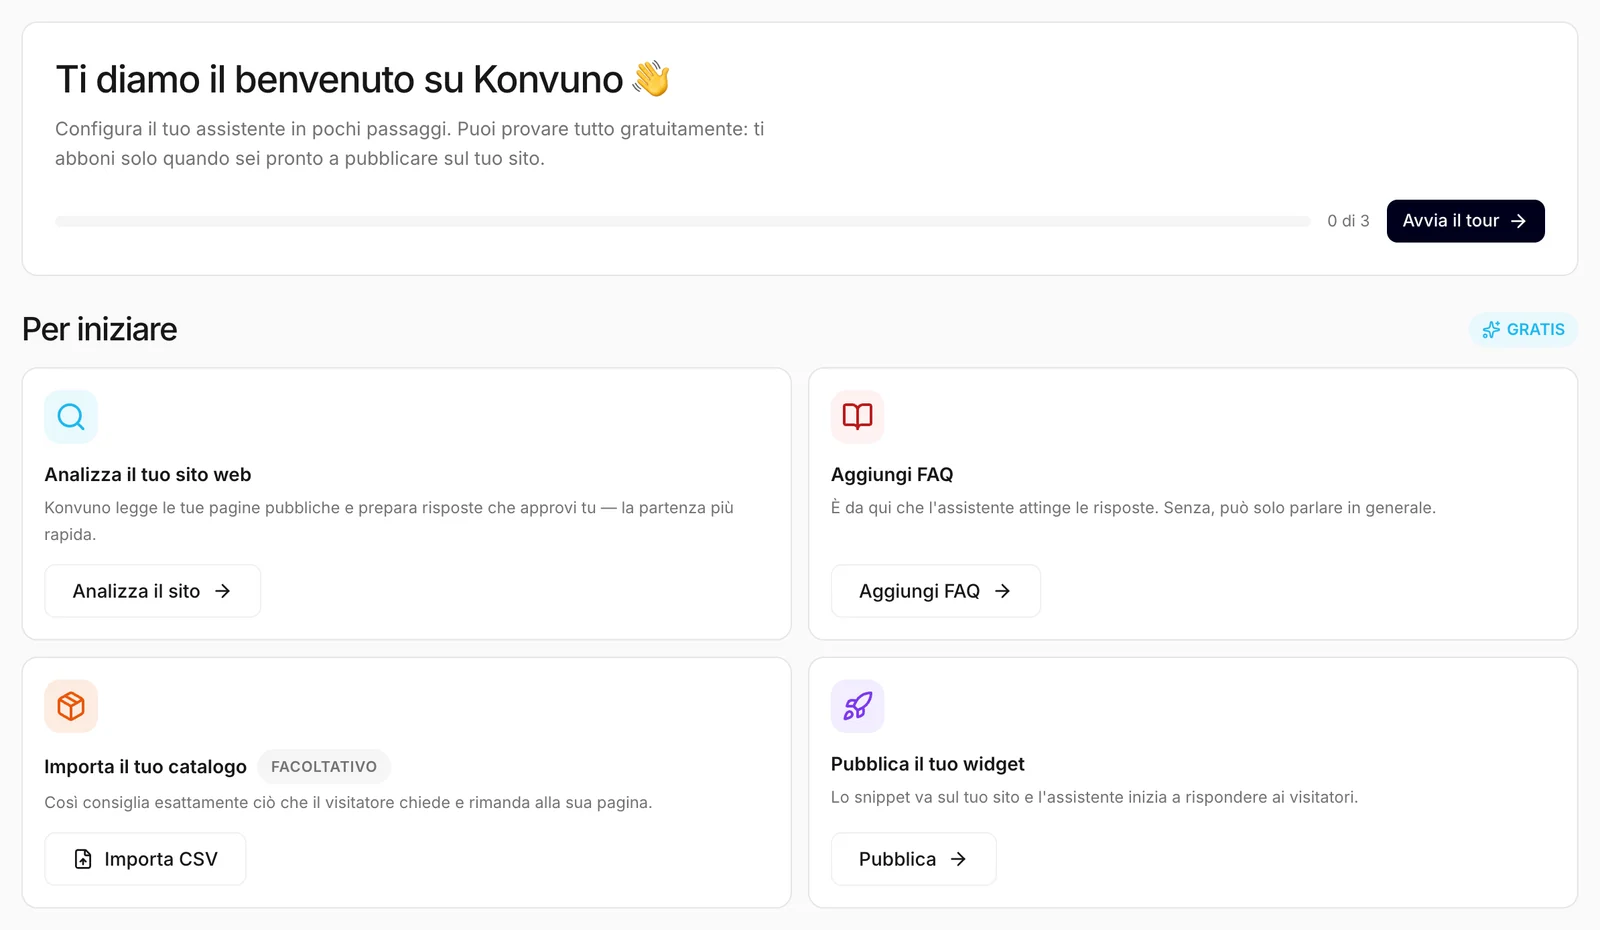Click the Pubblica button
This screenshot has height=930, width=1600.
pos(913,859)
